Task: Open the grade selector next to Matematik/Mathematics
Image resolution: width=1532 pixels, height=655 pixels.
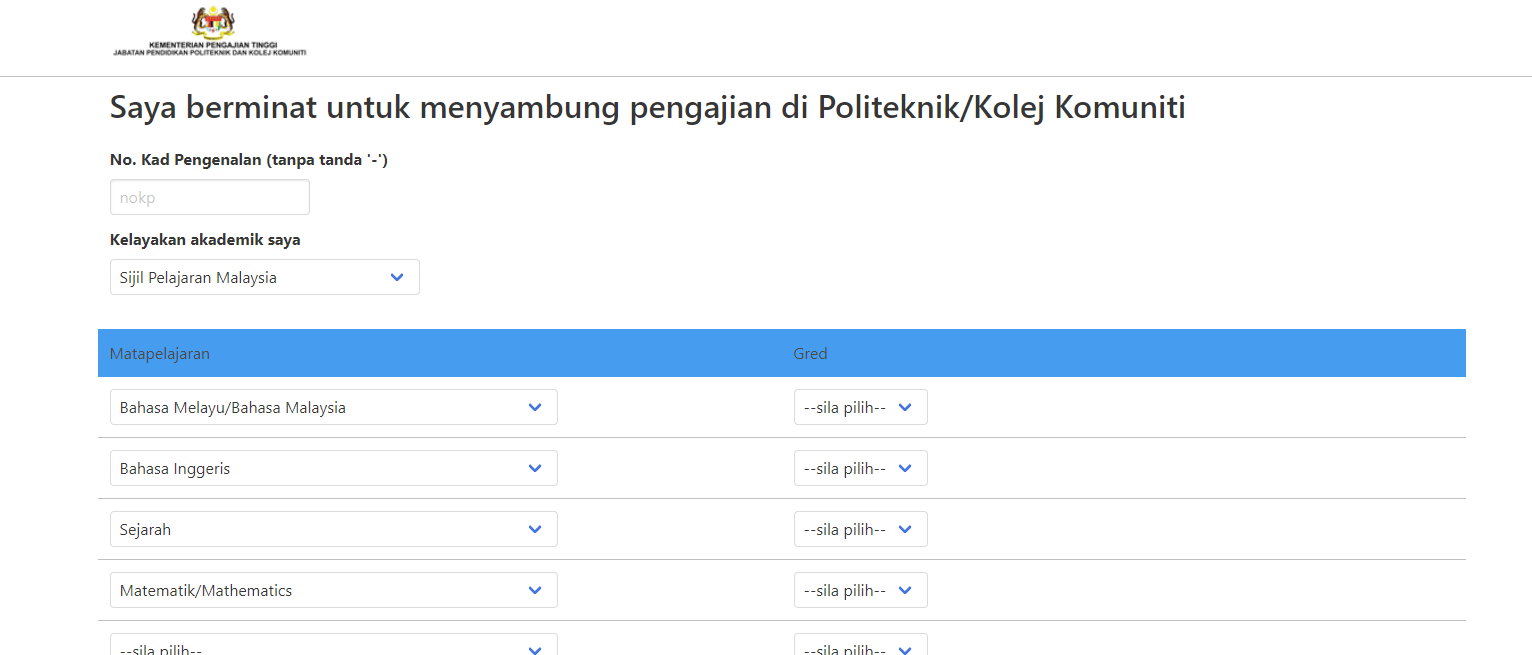Action: 860,590
